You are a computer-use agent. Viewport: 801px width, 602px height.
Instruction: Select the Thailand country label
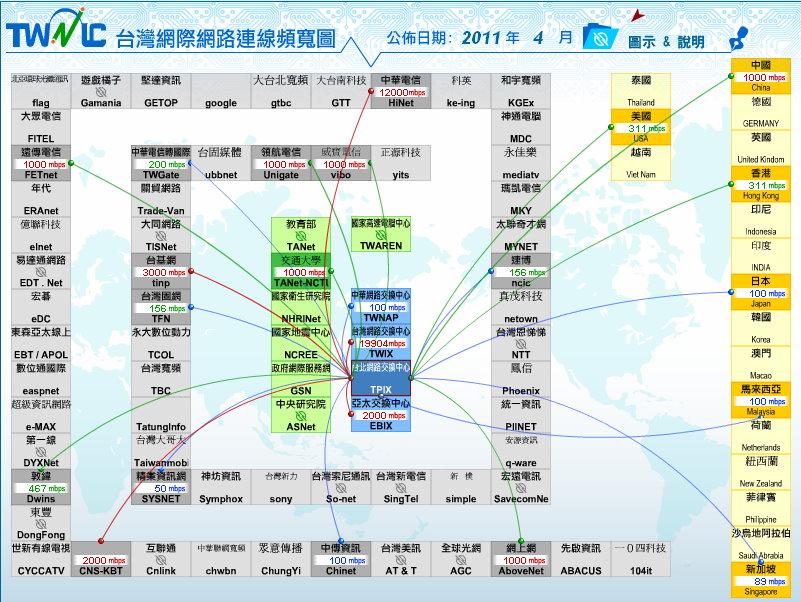(x=641, y=102)
